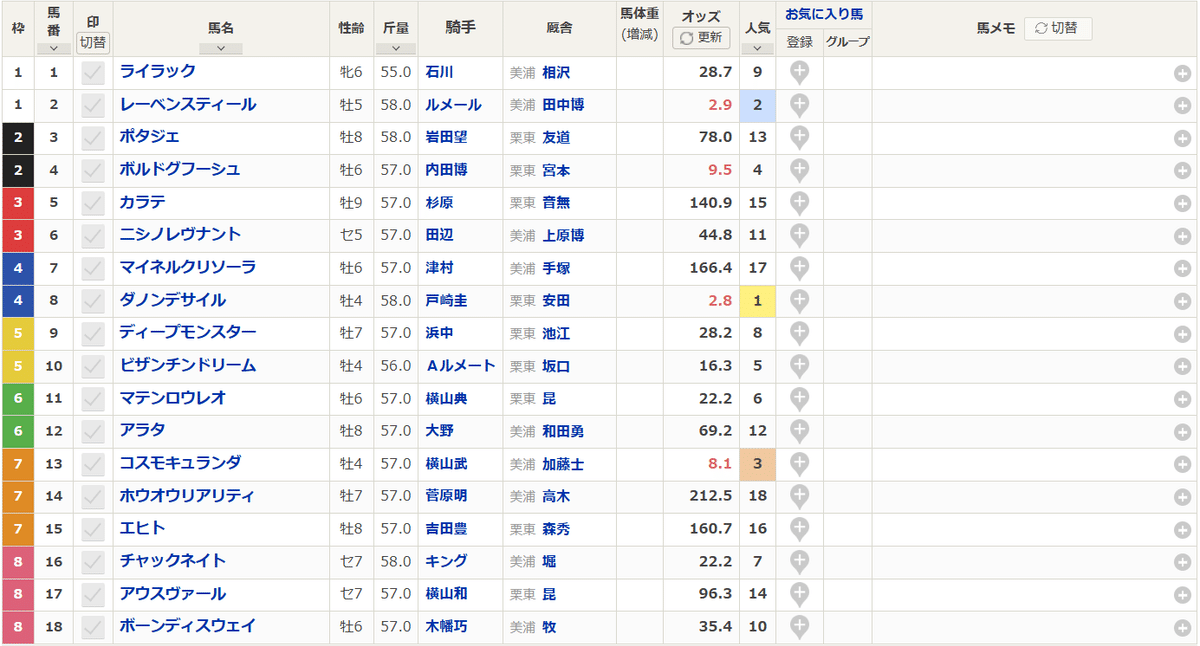
Task: Register コスモキュランダ as a favorite horse
Action: click(x=797, y=463)
